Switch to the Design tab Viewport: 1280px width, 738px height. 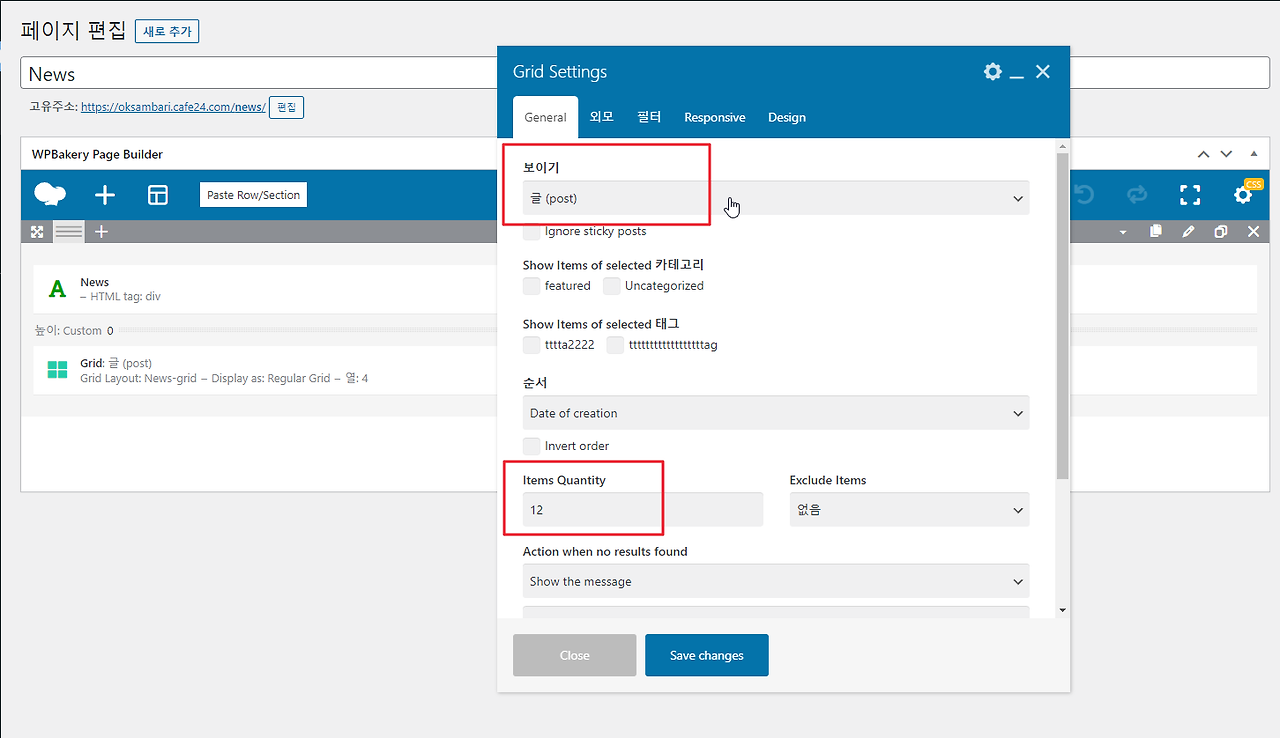pos(787,117)
